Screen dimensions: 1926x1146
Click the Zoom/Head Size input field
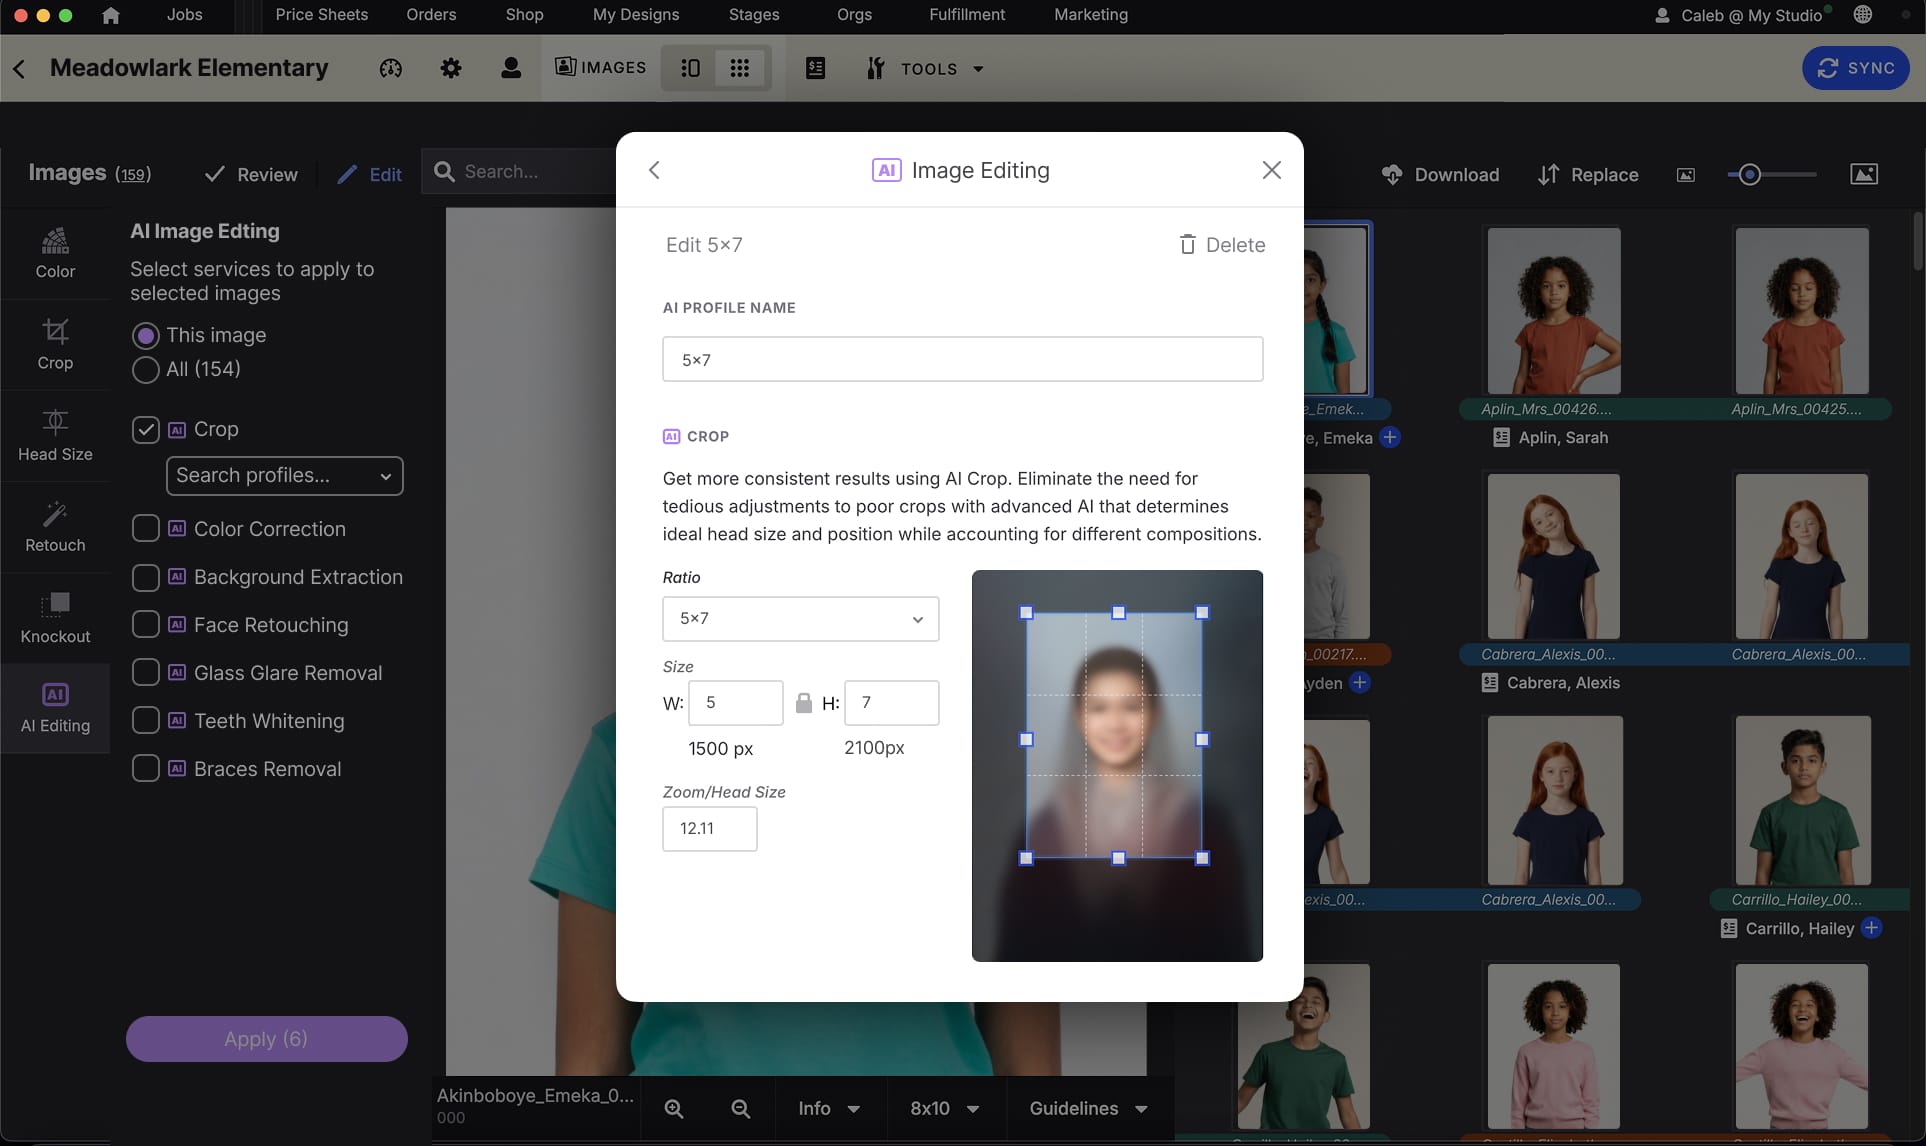pos(709,828)
